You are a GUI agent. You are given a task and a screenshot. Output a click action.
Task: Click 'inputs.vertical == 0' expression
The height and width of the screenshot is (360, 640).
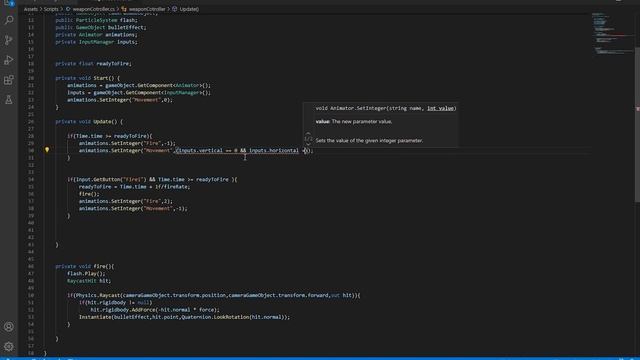208,151
